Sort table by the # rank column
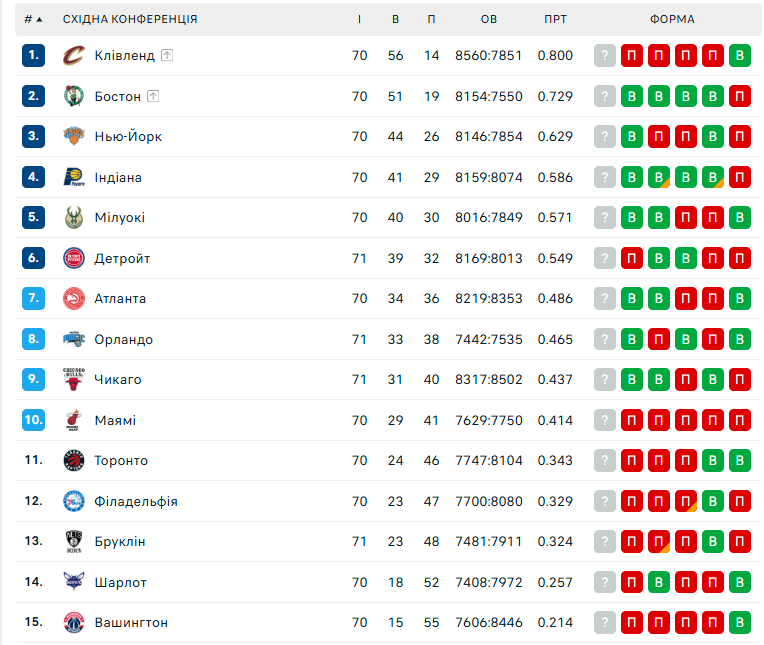 [33, 19]
